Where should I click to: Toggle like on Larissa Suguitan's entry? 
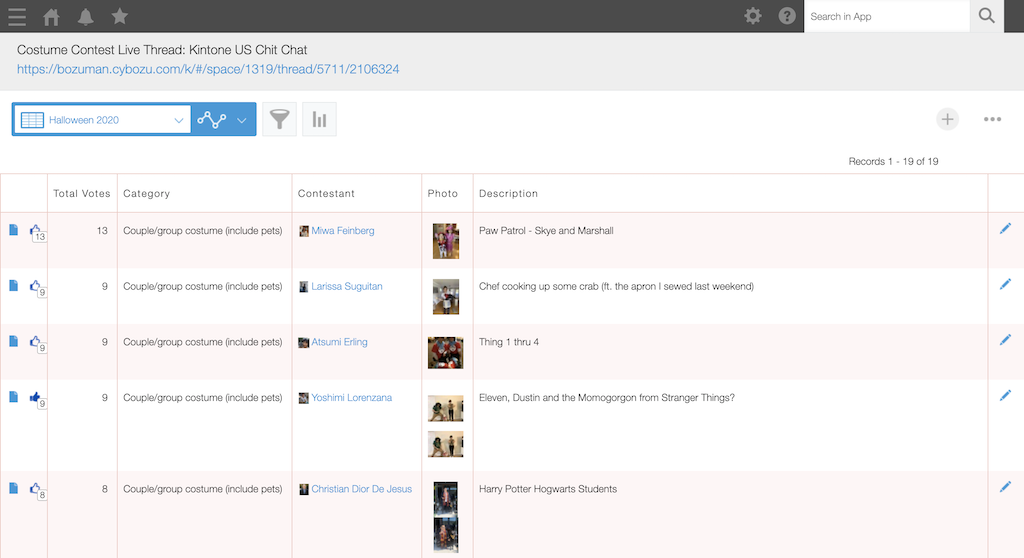coord(36,286)
